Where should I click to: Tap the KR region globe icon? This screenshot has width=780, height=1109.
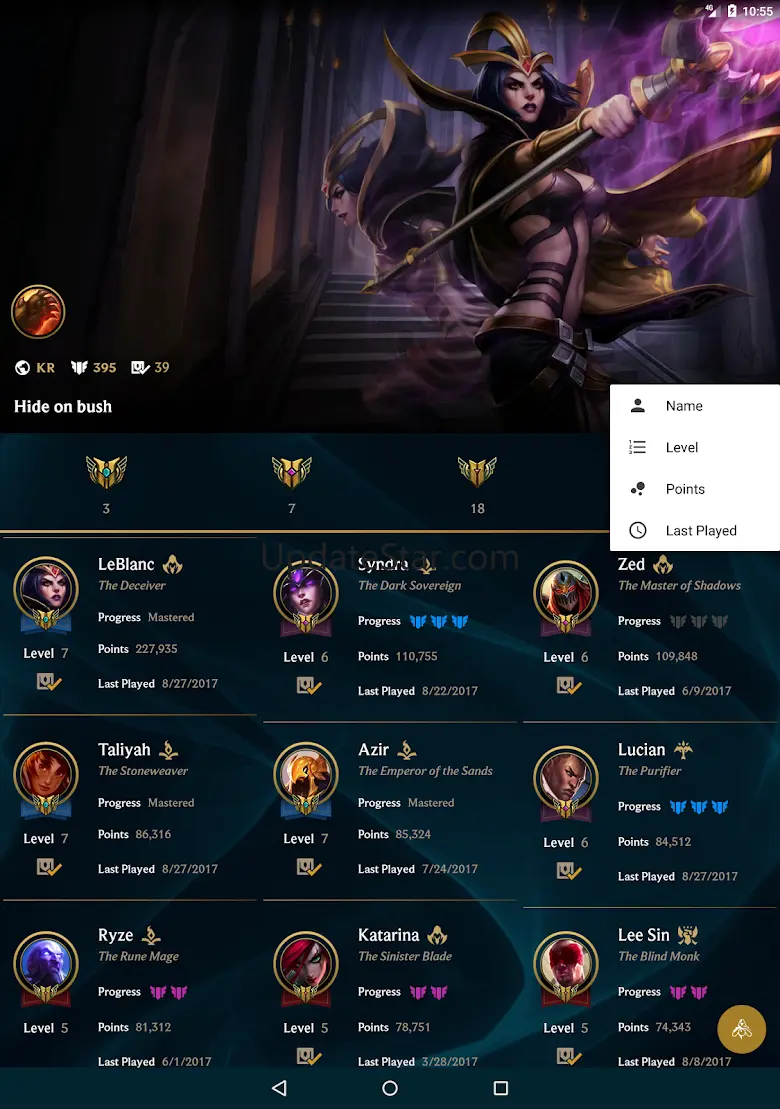pos(23,367)
